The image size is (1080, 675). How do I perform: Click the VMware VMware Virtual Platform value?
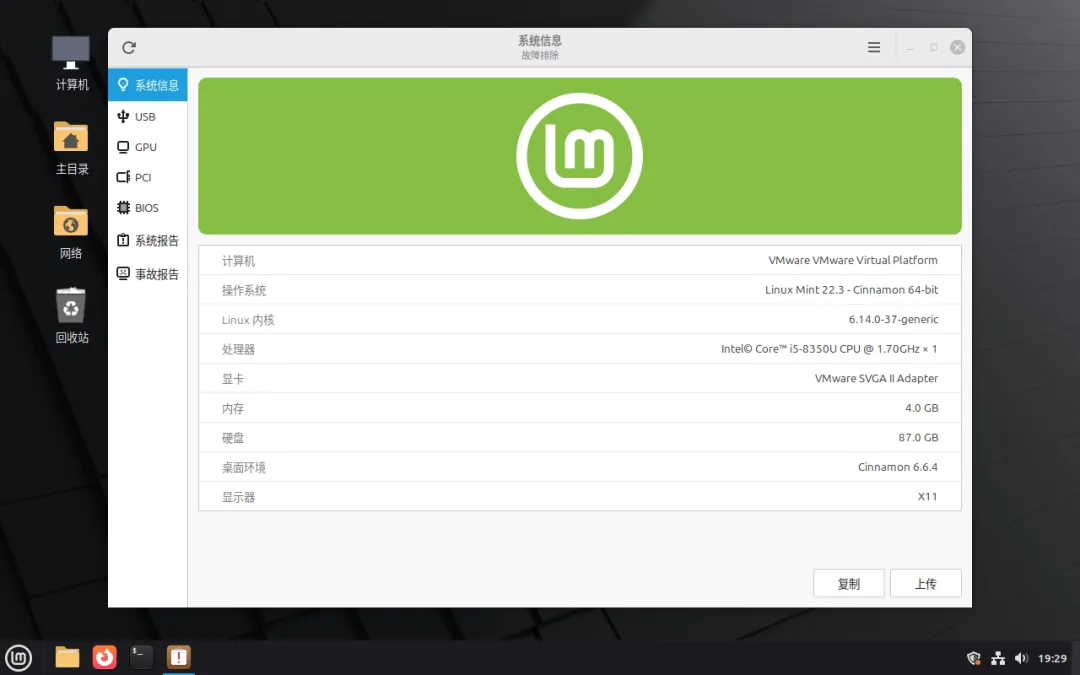(853, 260)
